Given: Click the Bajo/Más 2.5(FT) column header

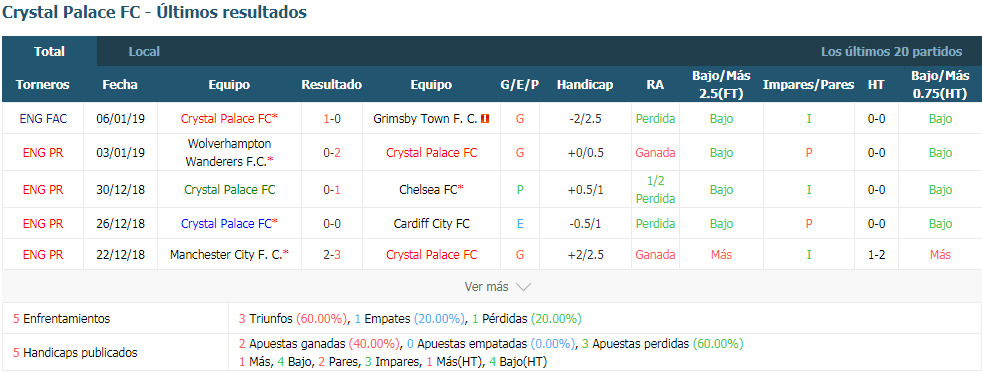Looking at the screenshot, I should click(x=721, y=84).
